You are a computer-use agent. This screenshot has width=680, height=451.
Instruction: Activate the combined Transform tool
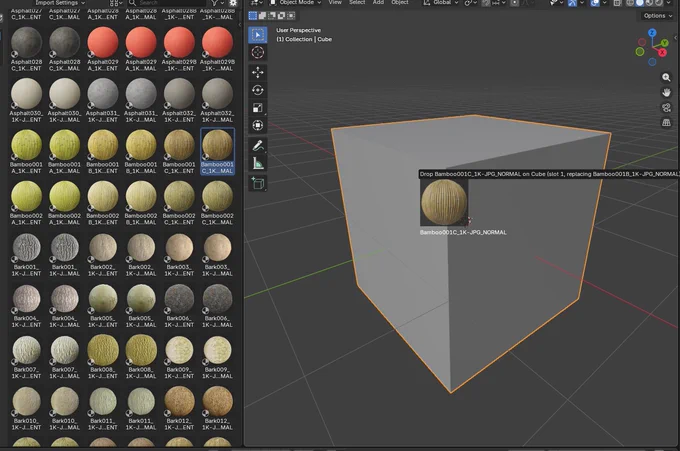258,125
